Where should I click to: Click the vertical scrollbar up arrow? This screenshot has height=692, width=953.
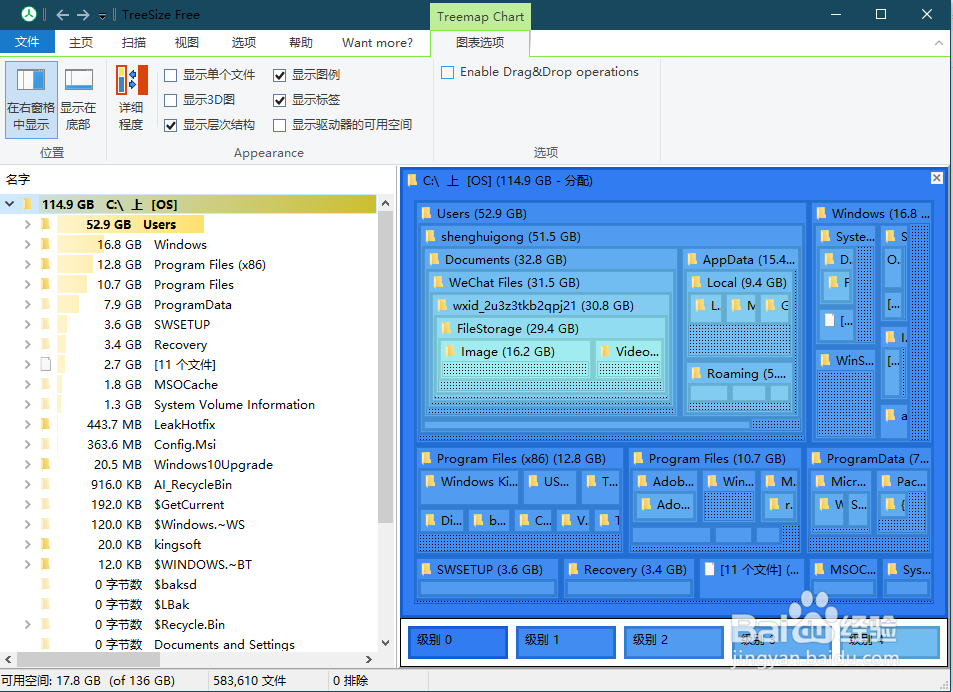point(385,204)
